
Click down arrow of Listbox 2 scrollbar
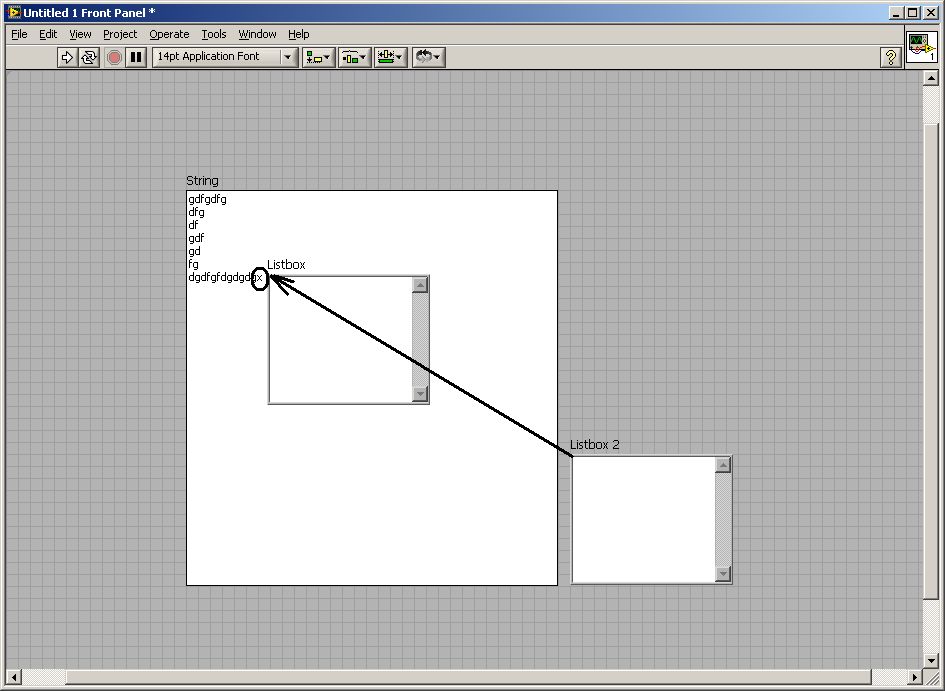(x=723, y=574)
